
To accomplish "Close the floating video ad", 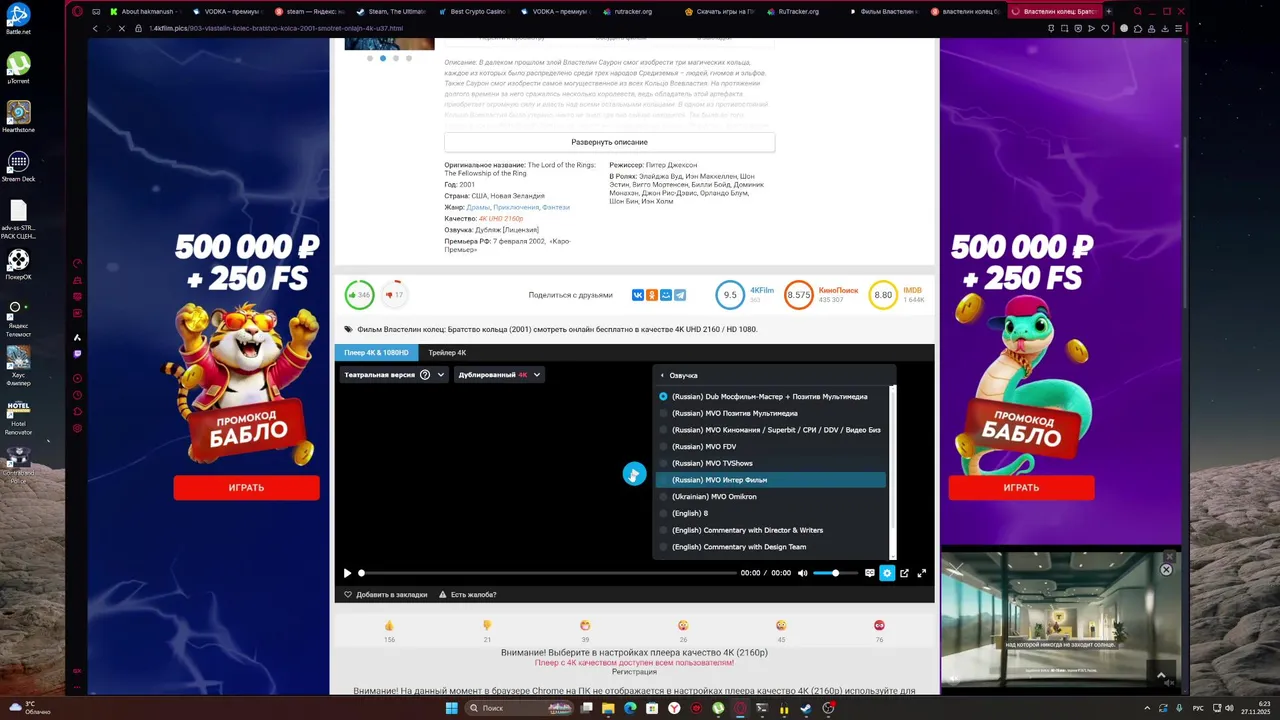I will tap(1166, 569).
